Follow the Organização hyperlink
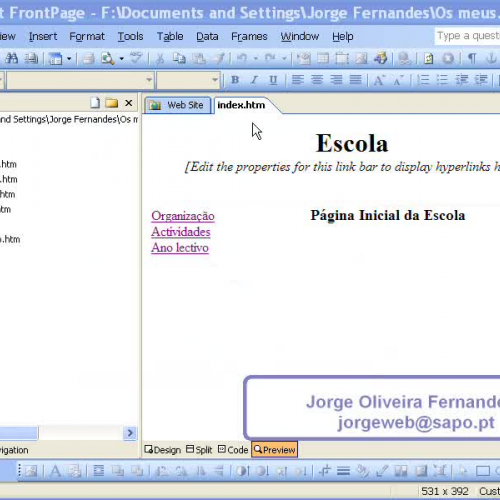Screen dimensions: 500x500 (183, 216)
